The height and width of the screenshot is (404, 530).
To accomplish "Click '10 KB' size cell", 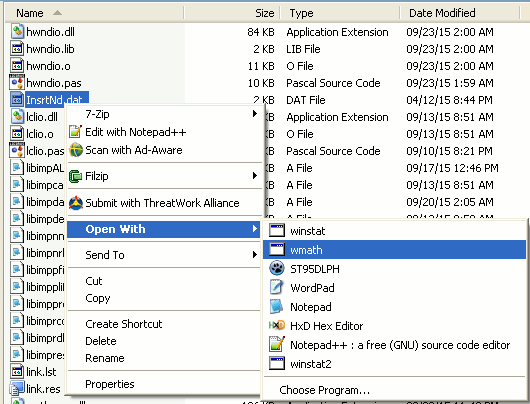I will [261, 83].
